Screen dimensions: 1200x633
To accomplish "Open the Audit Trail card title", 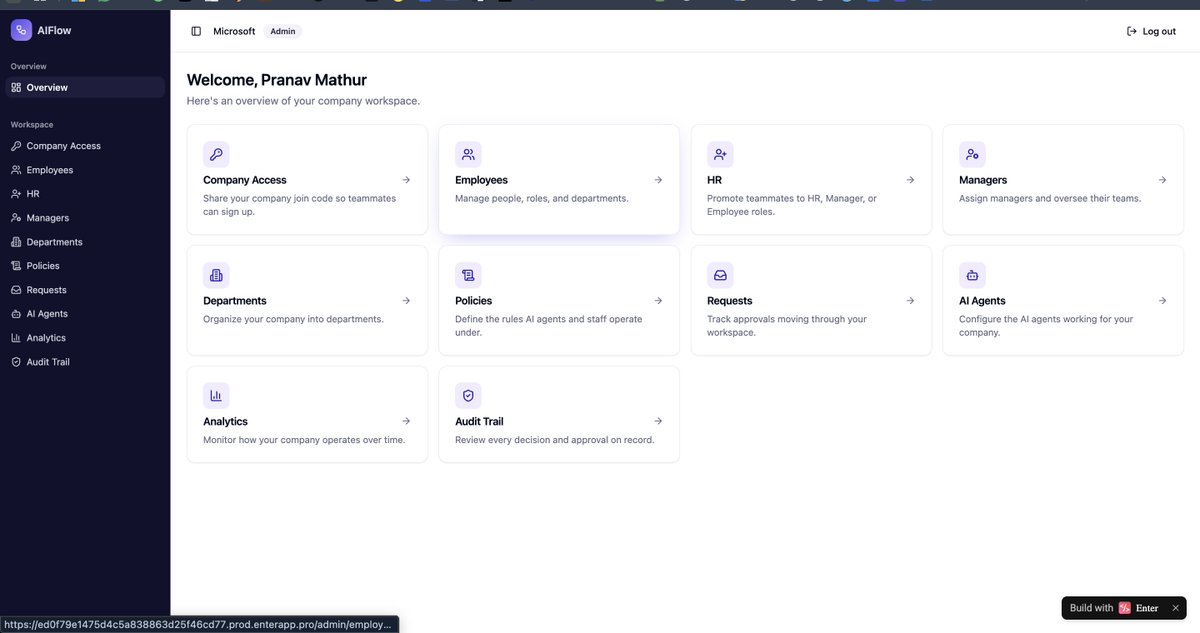I will coord(479,421).
